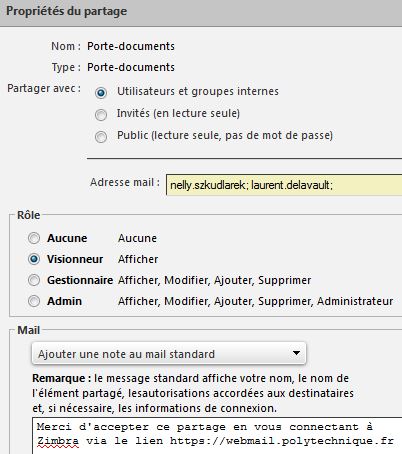Click the Nom value Porte-documents
This screenshot has height=454, width=402.
(x=131, y=46)
